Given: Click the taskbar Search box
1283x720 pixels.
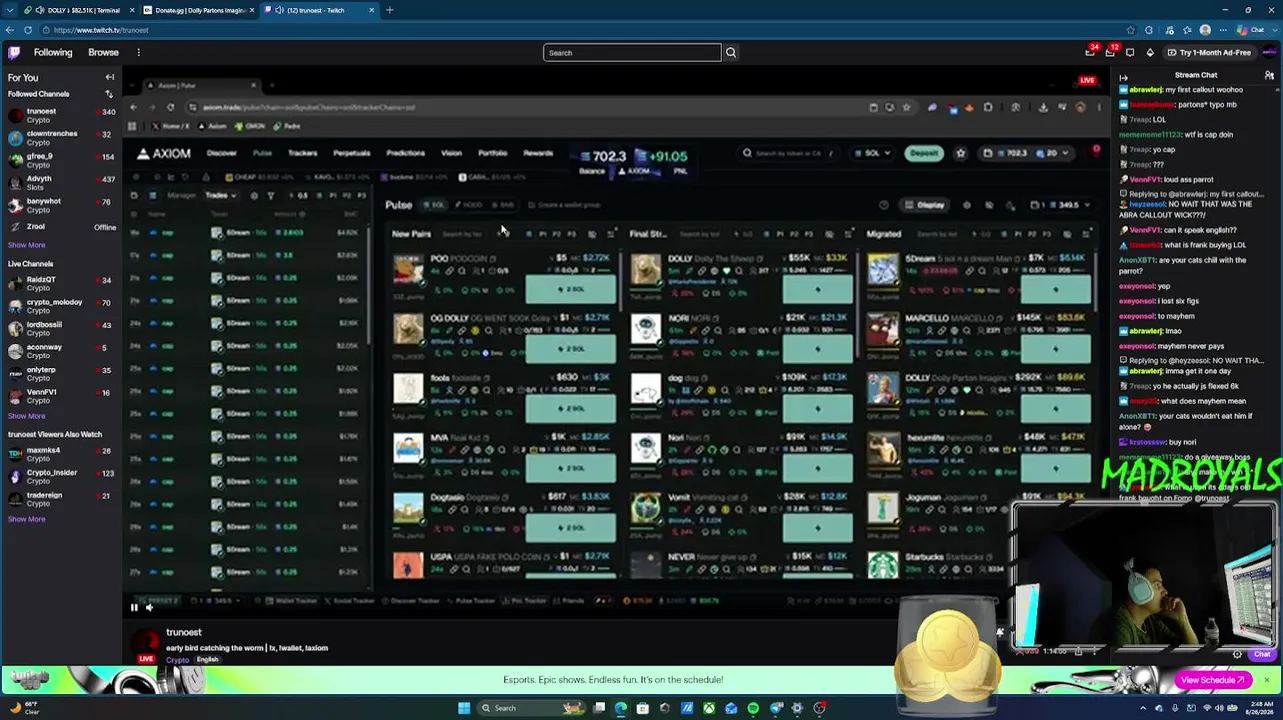Looking at the screenshot, I should click(x=532, y=708).
